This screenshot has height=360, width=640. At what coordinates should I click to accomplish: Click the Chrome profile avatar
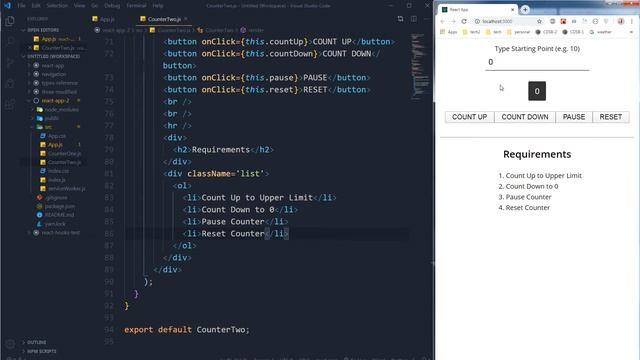[621, 21]
